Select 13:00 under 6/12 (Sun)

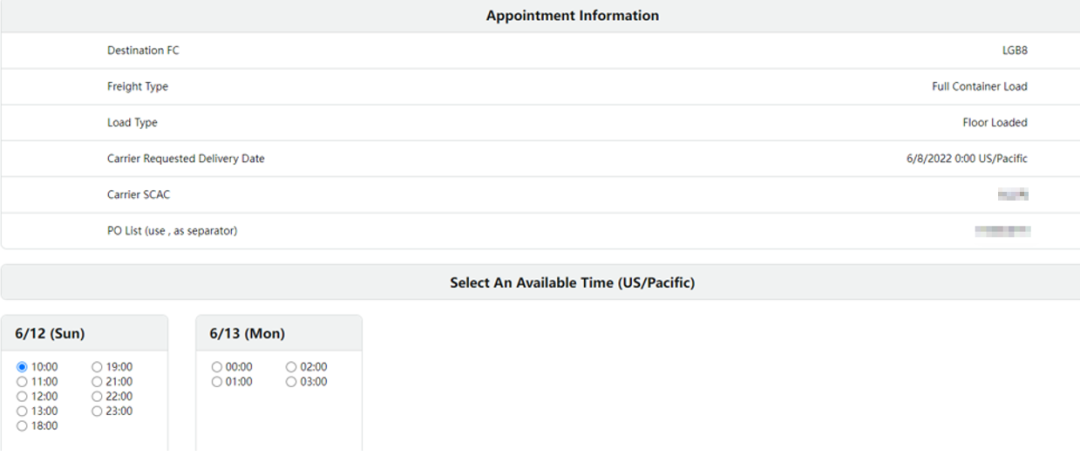coord(22,411)
